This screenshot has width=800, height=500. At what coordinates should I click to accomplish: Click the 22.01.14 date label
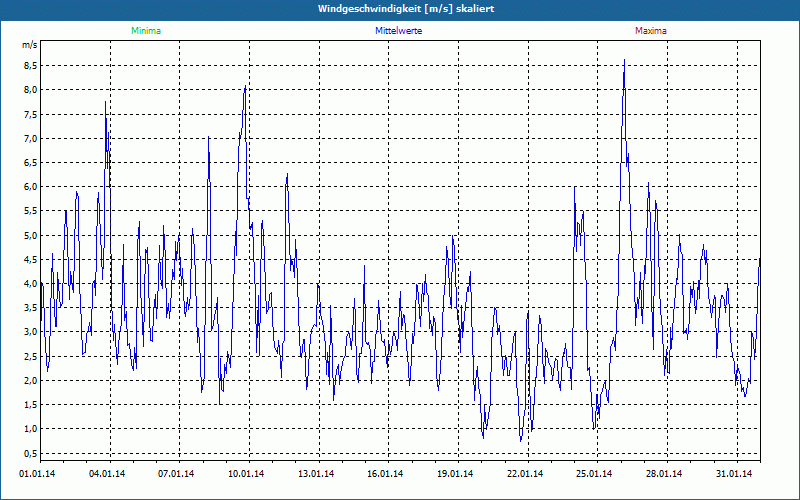pos(525,474)
